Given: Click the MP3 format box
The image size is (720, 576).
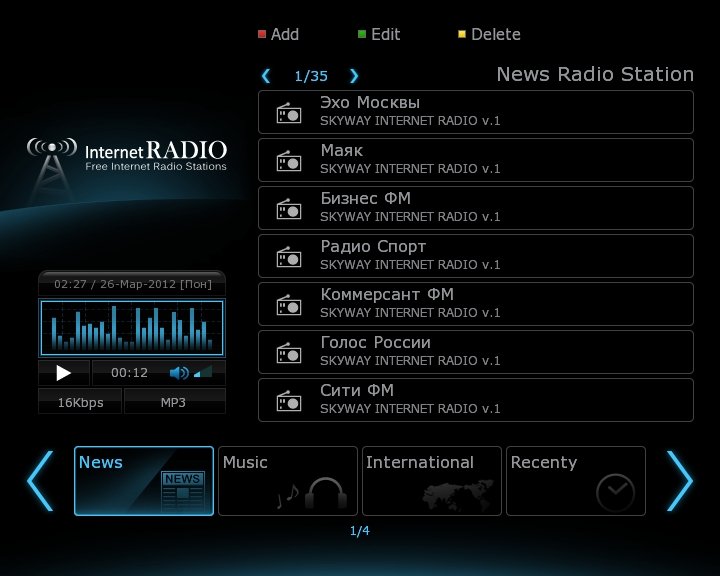Looking at the screenshot, I should pyautogui.click(x=174, y=401).
